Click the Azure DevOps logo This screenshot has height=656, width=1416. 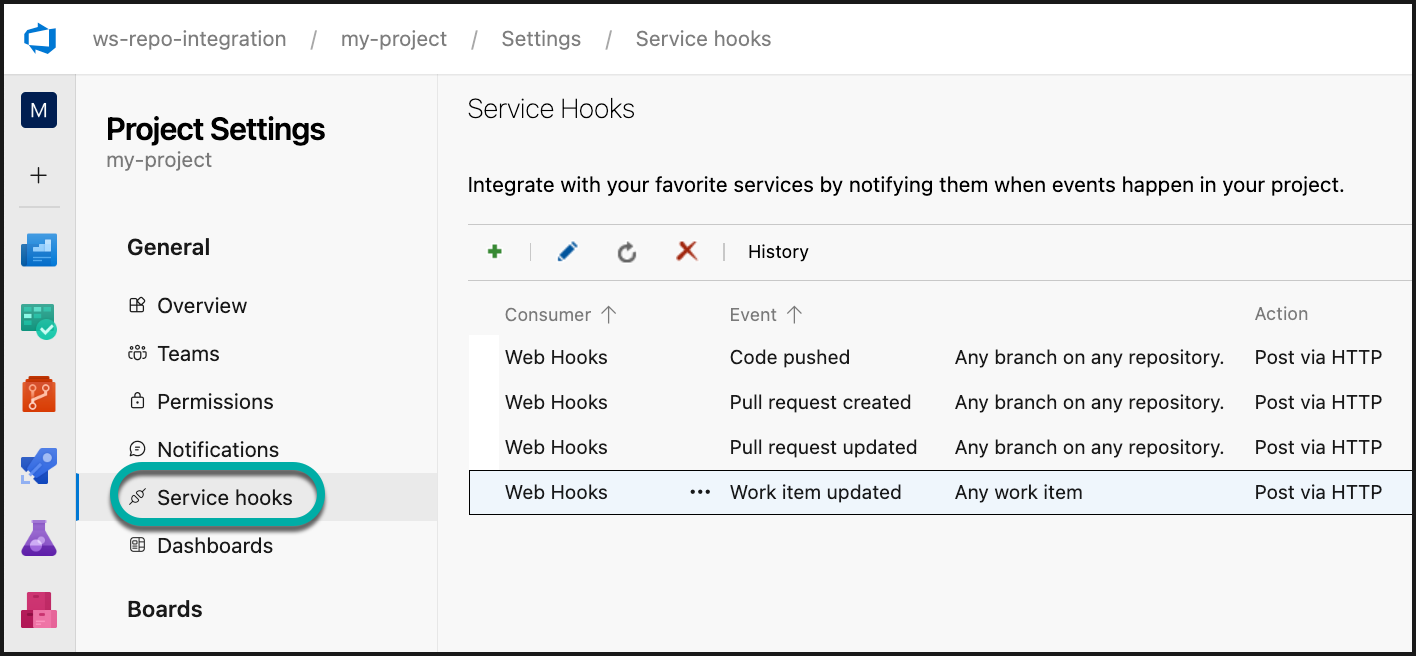(40, 40)
